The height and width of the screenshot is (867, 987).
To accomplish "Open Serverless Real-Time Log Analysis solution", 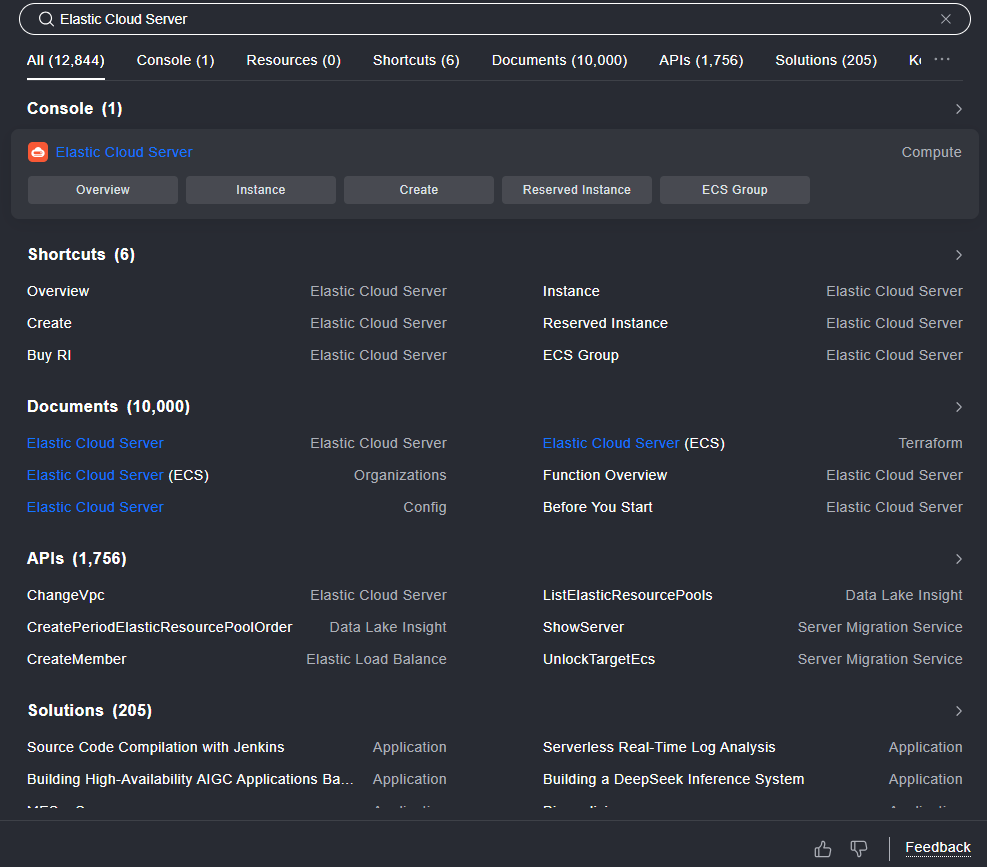I will click(753, 747).
